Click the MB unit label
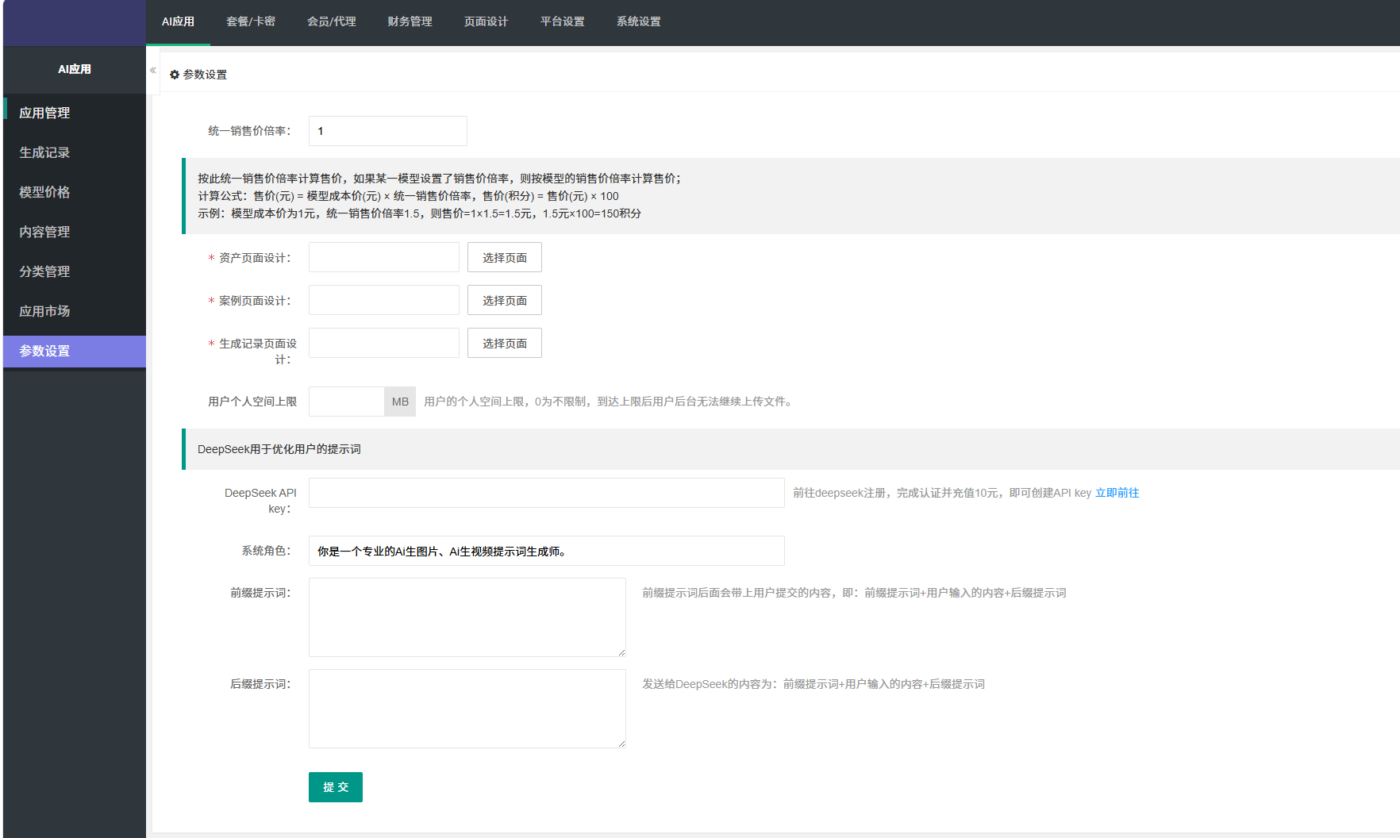Viewport: 1400px width, 838px height. pos(400,402)
